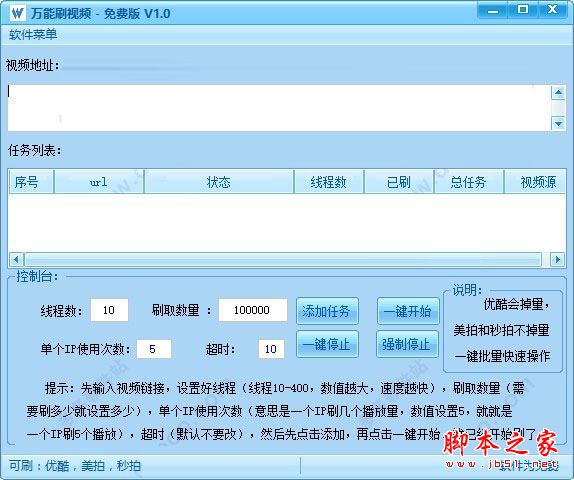The image size is (574, 480).
Task: Edit the 单个IP使用次数 input field
Action: tap(154, 349)
